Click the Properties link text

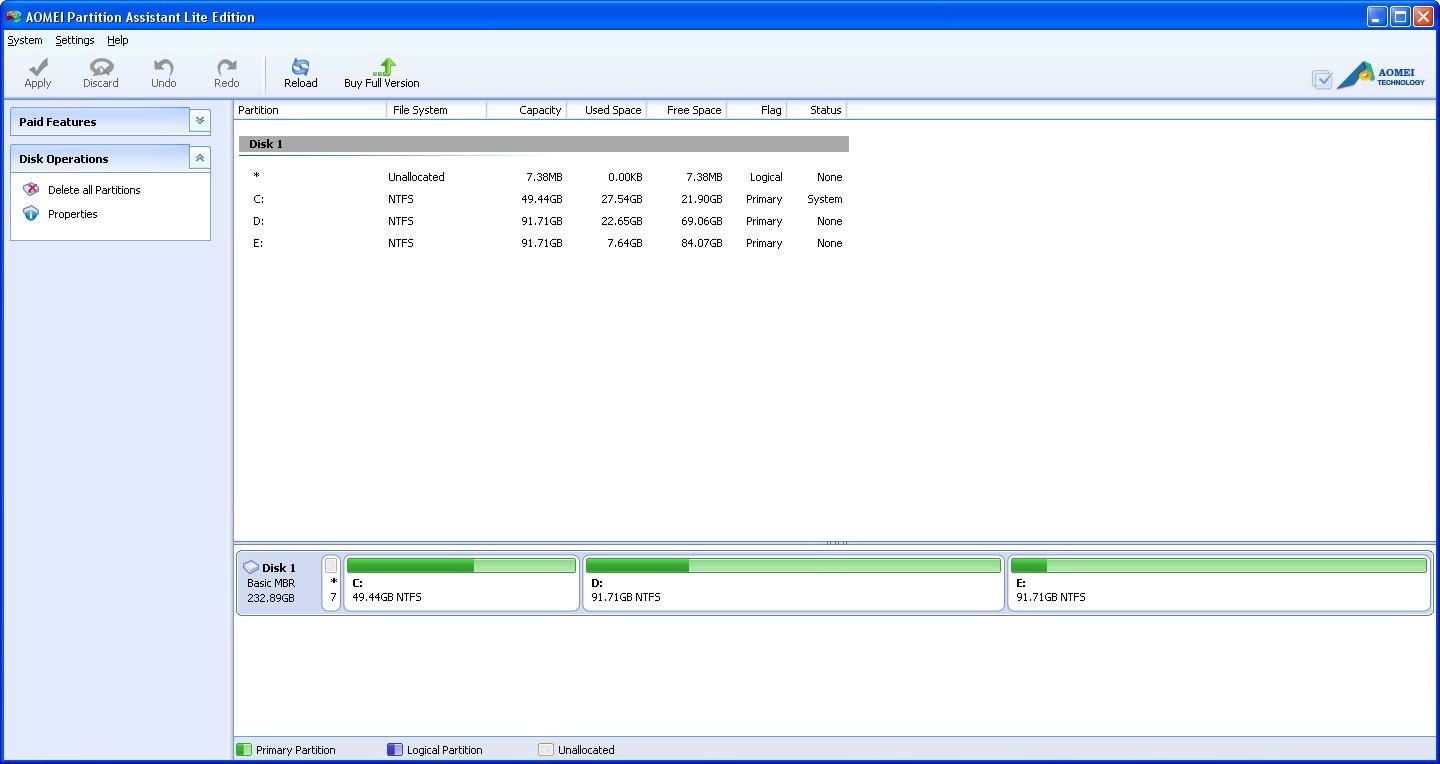point(73,214)
